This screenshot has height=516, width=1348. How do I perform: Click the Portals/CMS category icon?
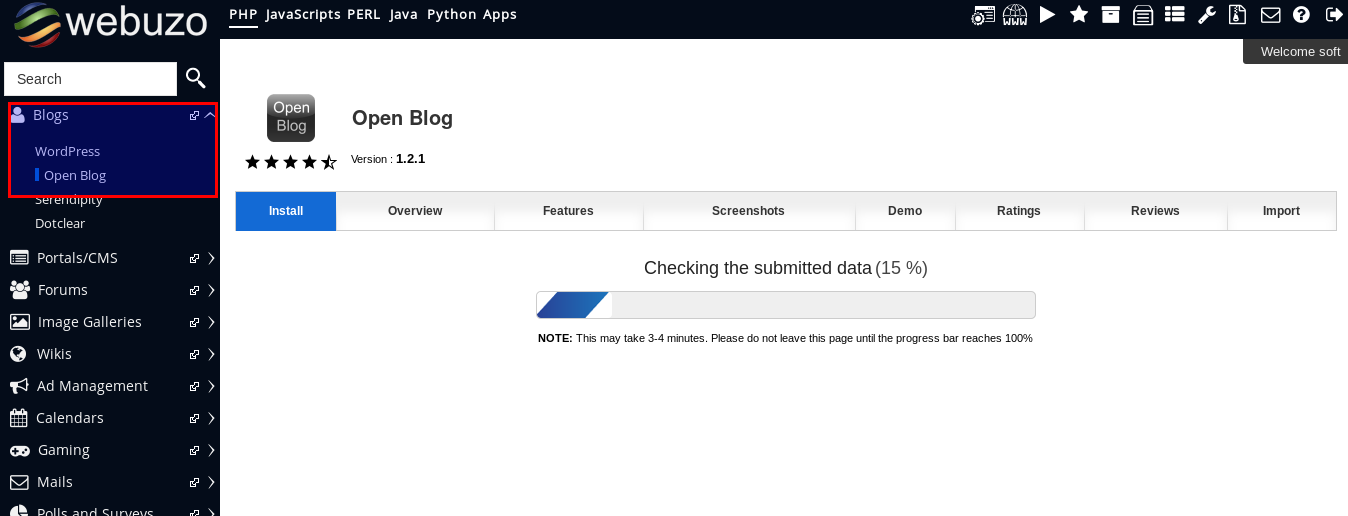click(x=19, y=258)
